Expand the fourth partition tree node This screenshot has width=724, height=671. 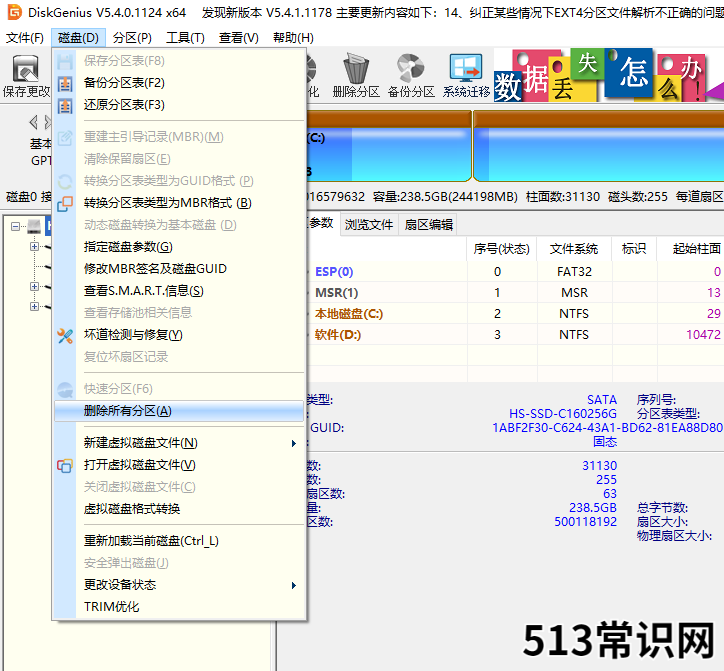point(34,306)
